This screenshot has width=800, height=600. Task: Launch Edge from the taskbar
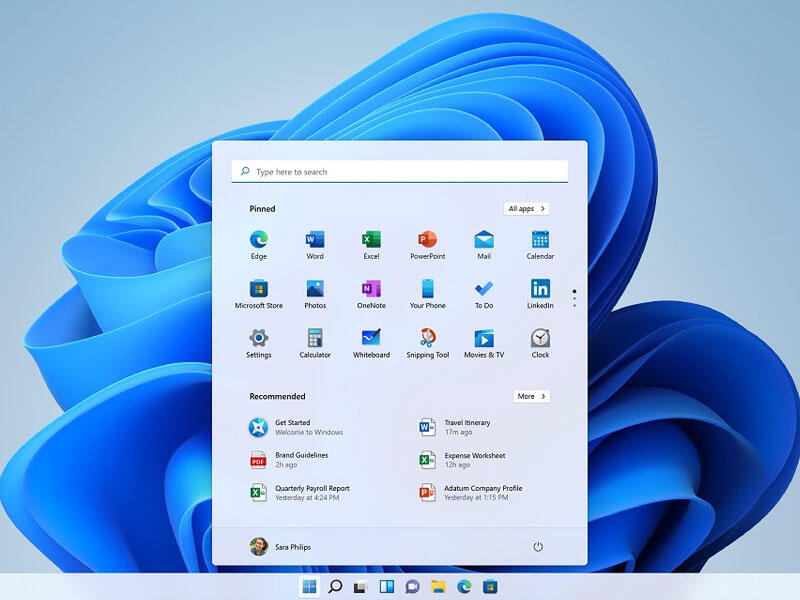point(464,587)
